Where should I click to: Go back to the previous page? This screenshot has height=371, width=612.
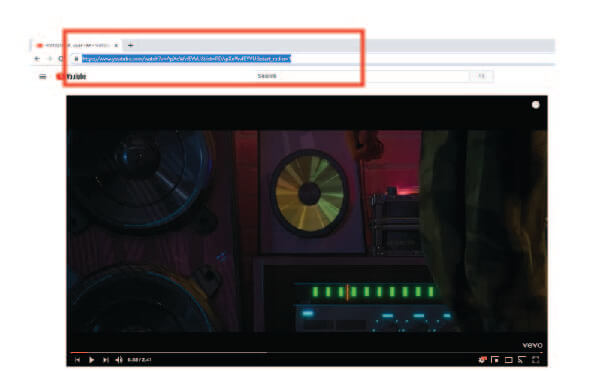point(37,59)
